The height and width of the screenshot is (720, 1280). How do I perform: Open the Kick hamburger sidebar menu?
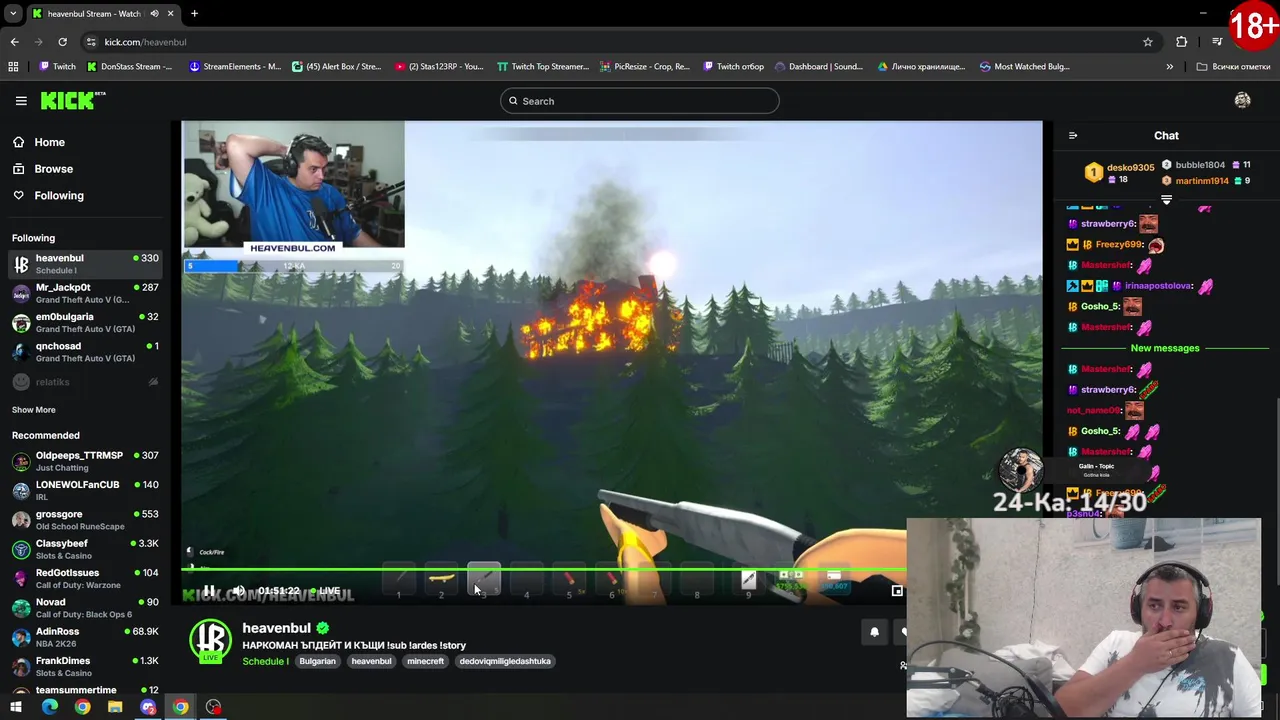[x=21, y=101]
